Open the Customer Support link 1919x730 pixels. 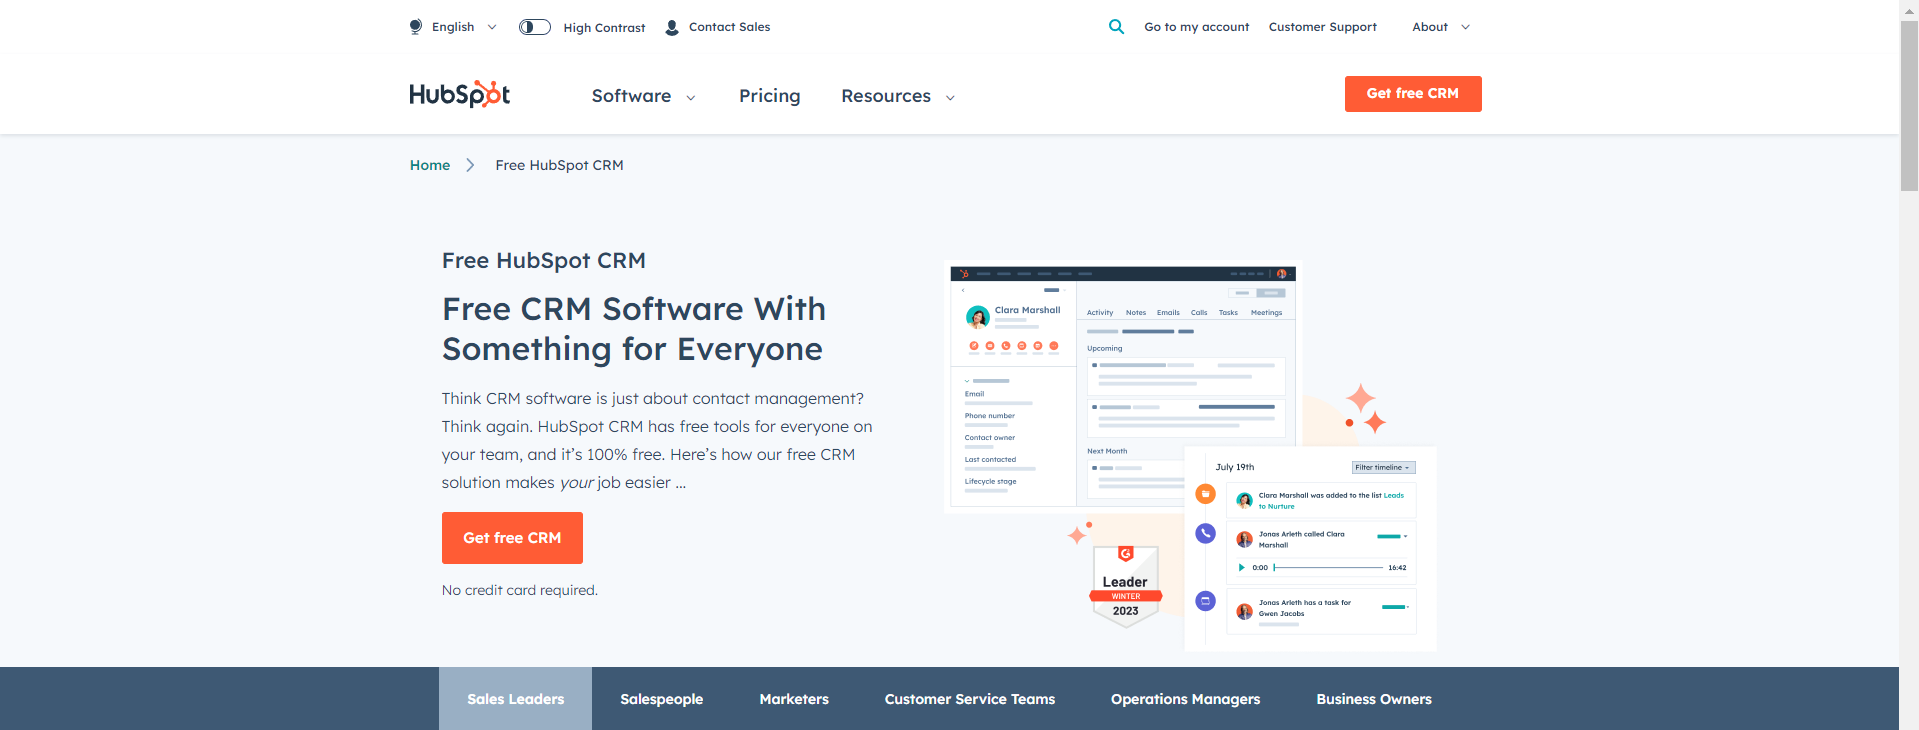pyautogui.click(x=1322, y=27)
